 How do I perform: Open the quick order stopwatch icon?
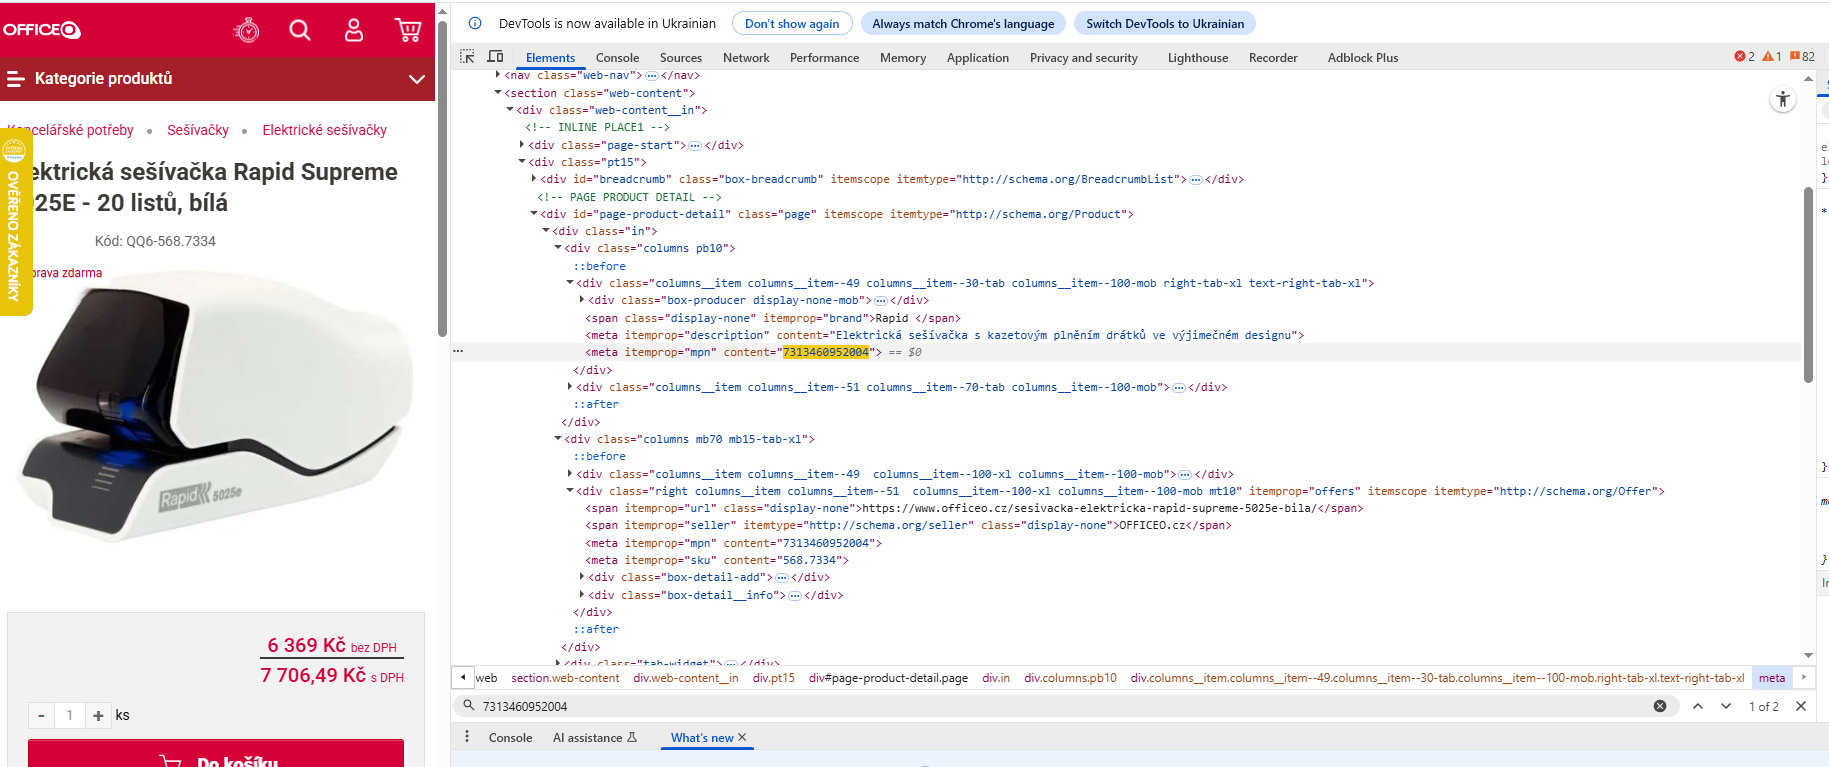tap(246, 30)
